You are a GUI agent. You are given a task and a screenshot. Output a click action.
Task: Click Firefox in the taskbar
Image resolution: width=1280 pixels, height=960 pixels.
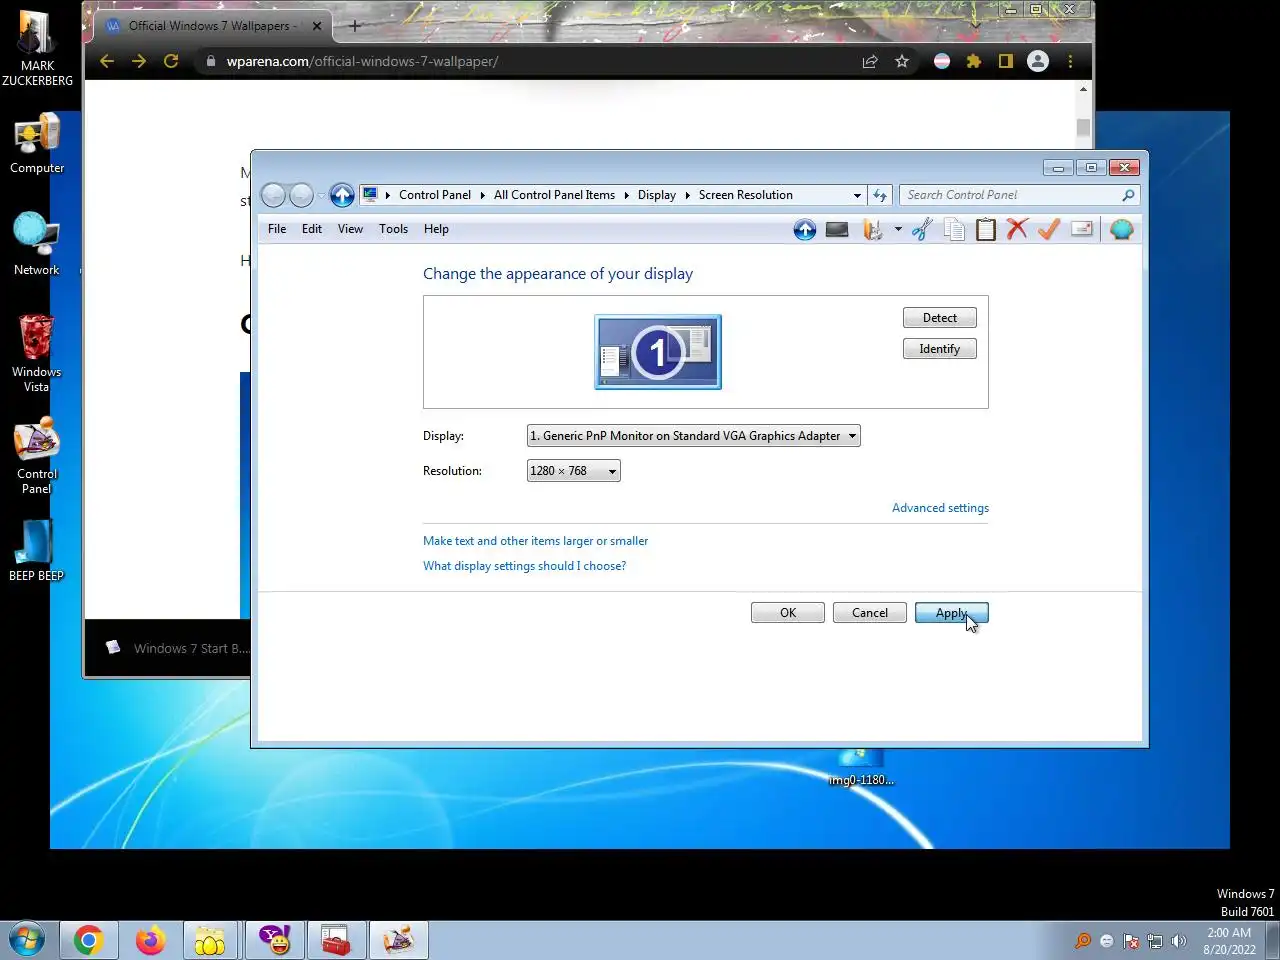click(x=150, y=940)
